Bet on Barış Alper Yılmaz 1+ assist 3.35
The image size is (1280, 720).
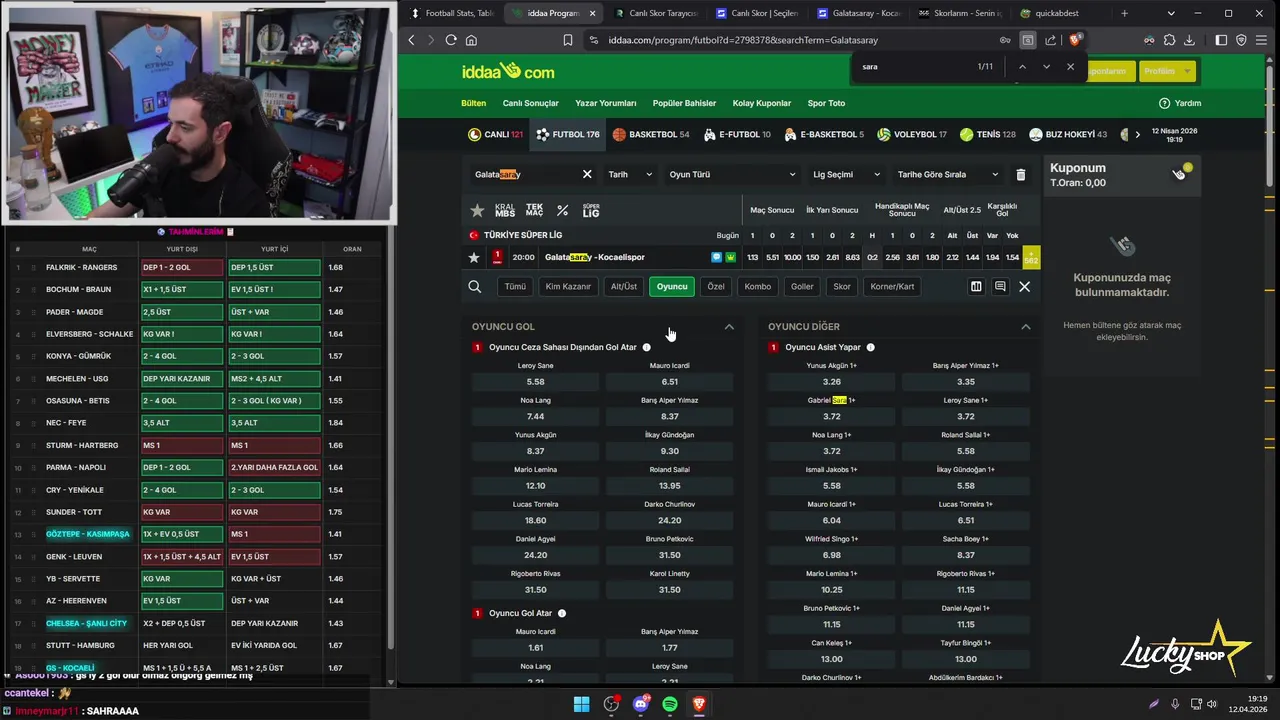(x=966, y=381)
